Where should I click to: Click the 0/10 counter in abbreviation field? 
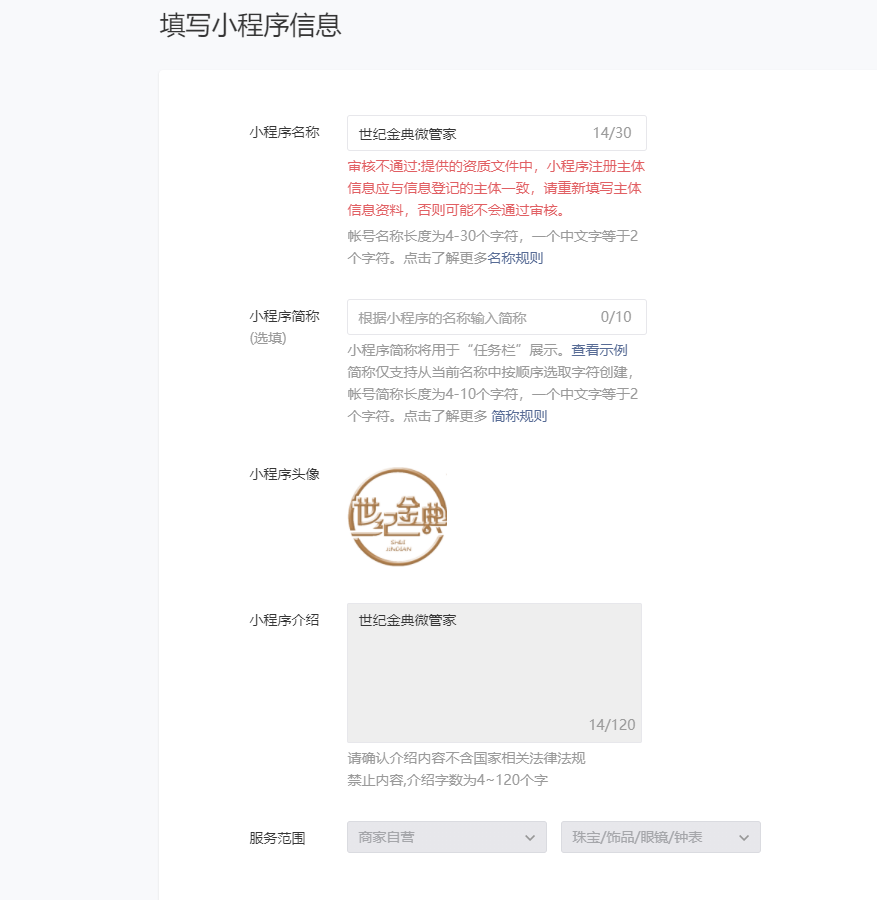616,317
